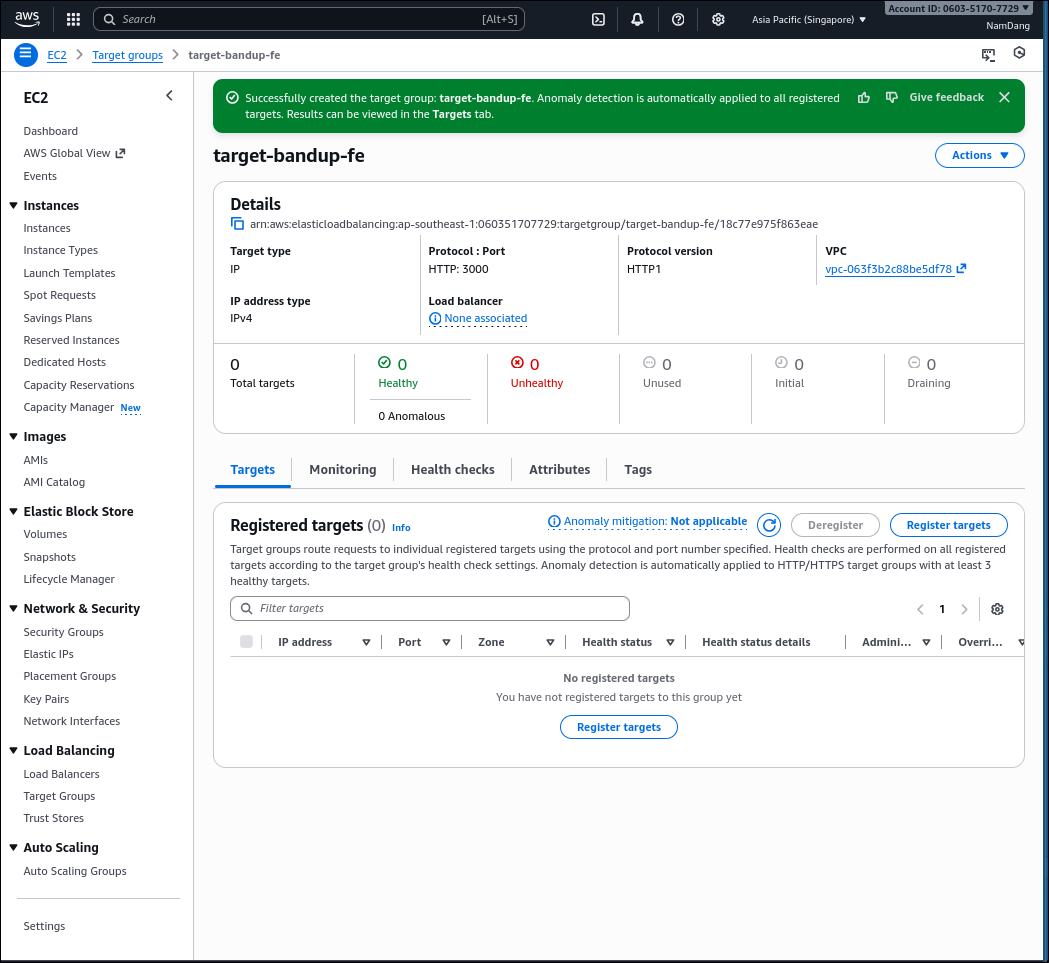Open the notifications bell
The image size is (1049, 963).
(637, 19)
